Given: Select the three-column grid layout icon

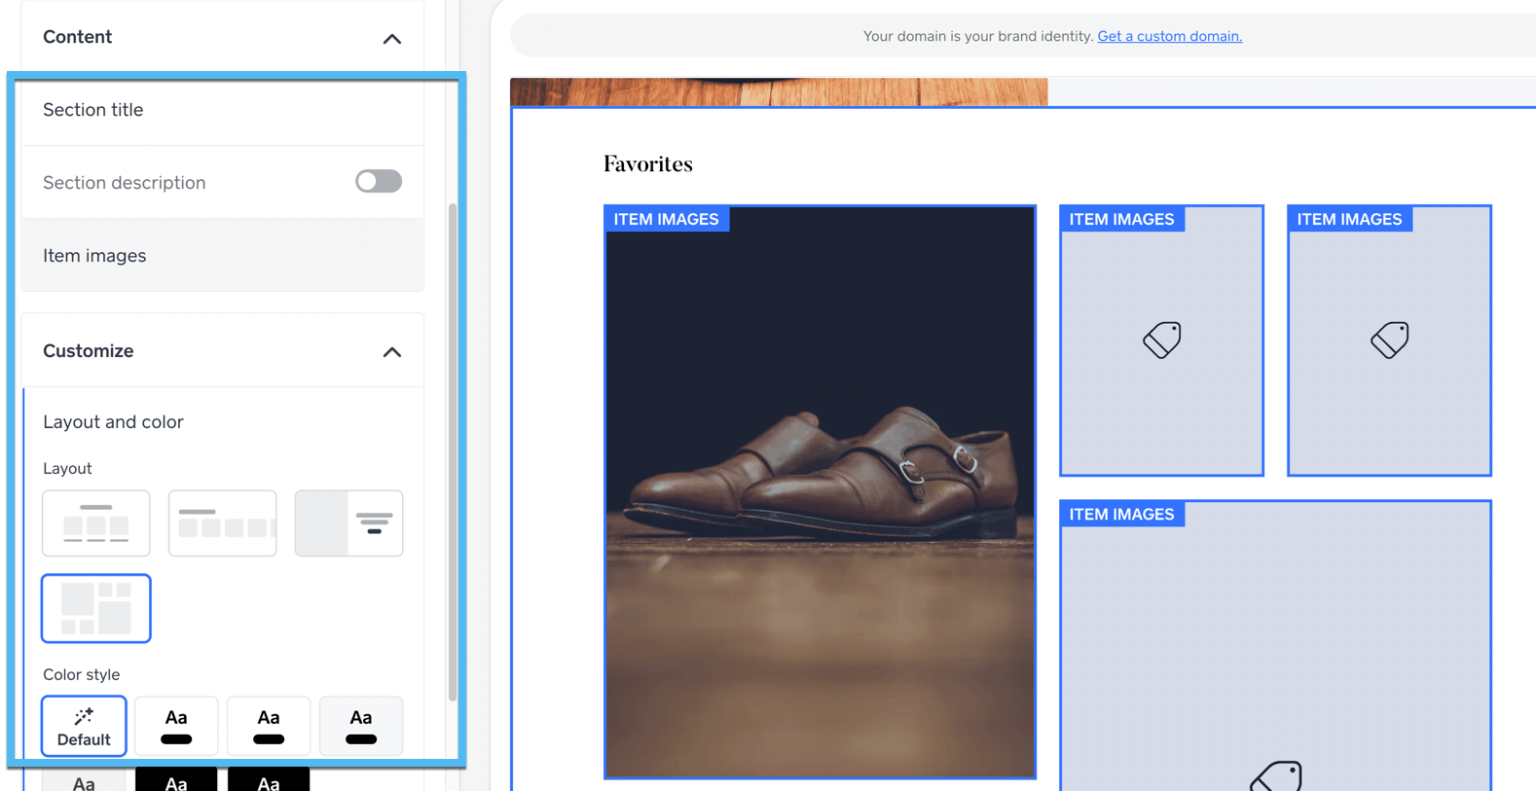Looking at the screenshot, I should click(96, 523).
